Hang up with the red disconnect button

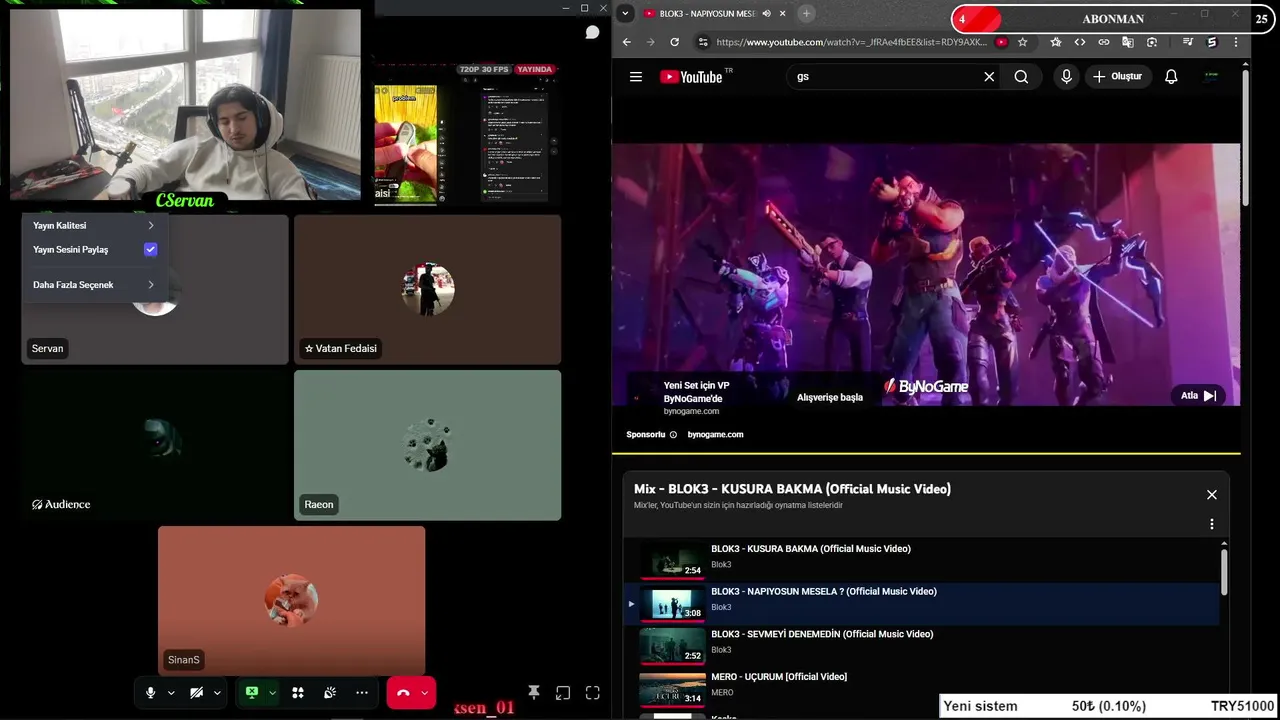403,692
